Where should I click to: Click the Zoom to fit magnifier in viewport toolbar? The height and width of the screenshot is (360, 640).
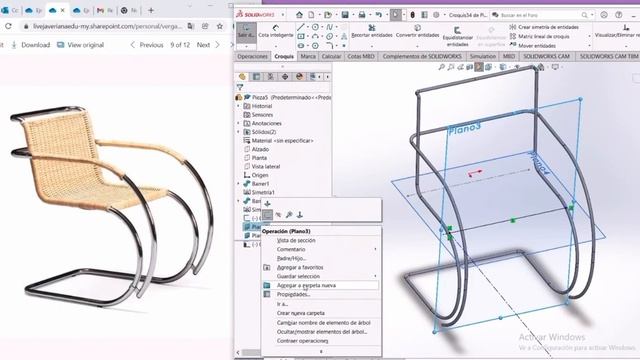(442, 67)
